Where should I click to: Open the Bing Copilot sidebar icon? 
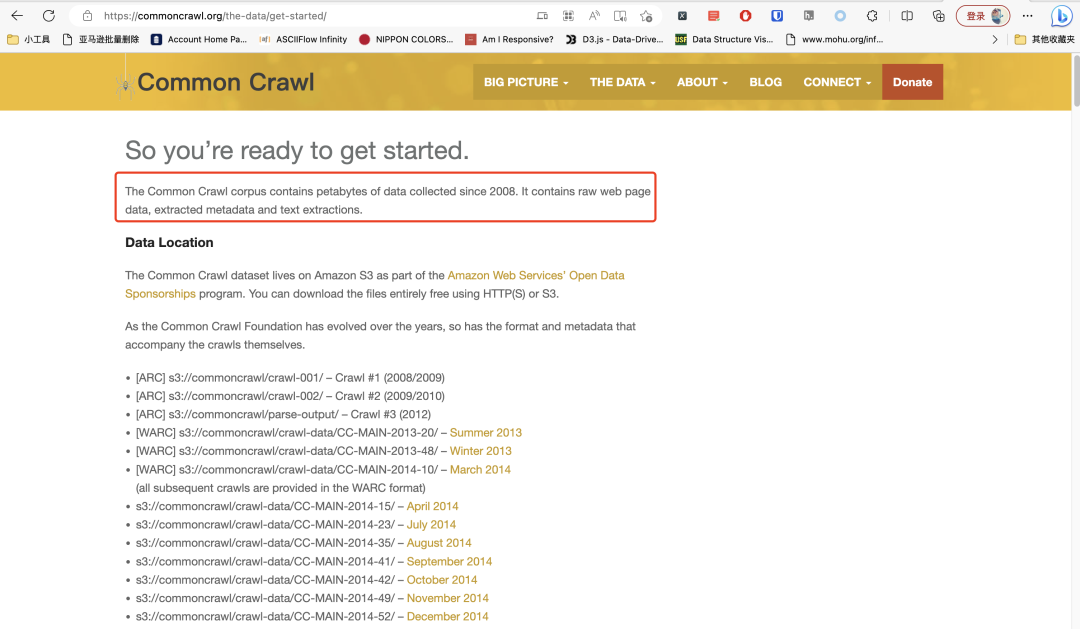pyautogui.click(x=1061, y=16)
